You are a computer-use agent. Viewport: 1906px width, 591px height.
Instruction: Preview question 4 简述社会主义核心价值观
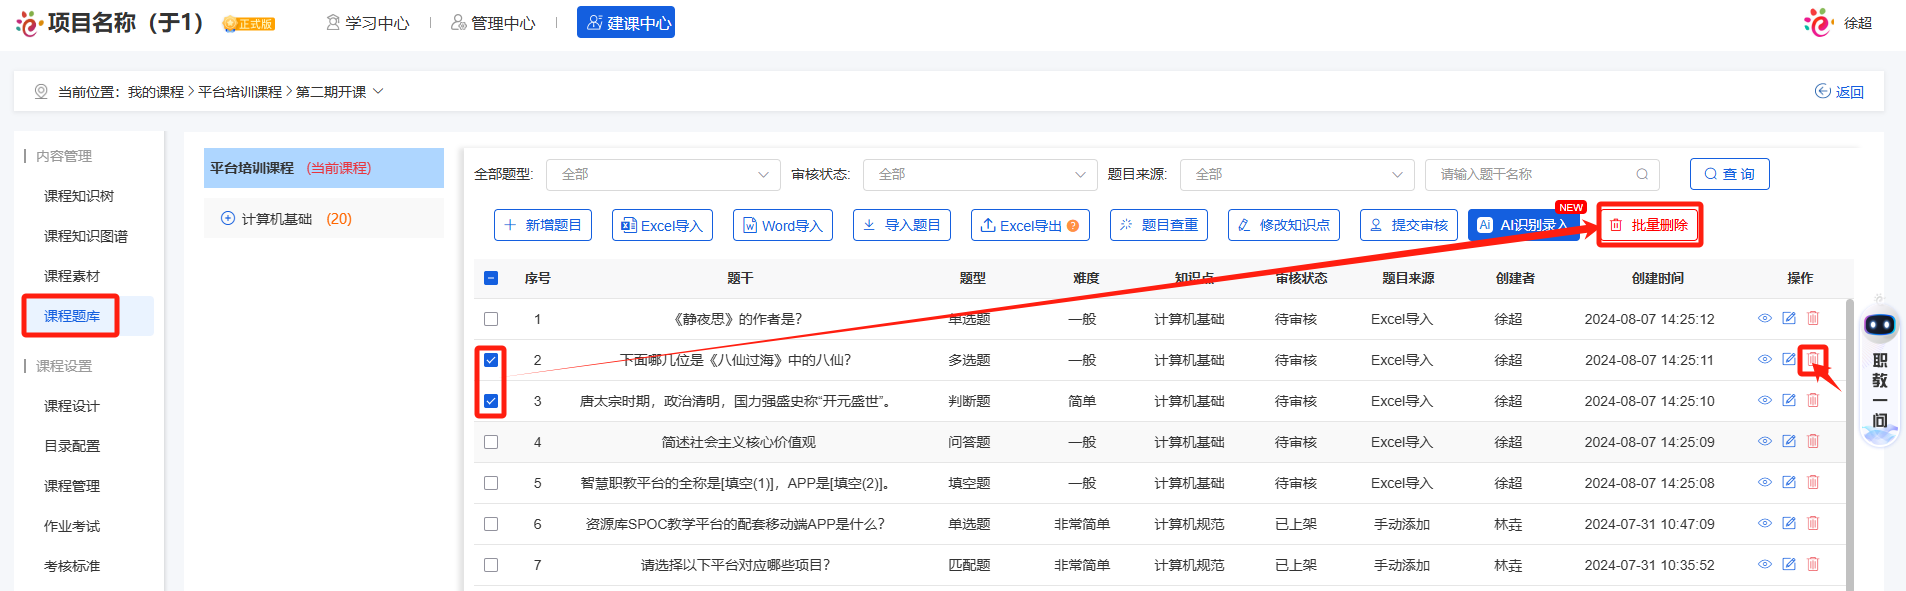[1765, 441]
